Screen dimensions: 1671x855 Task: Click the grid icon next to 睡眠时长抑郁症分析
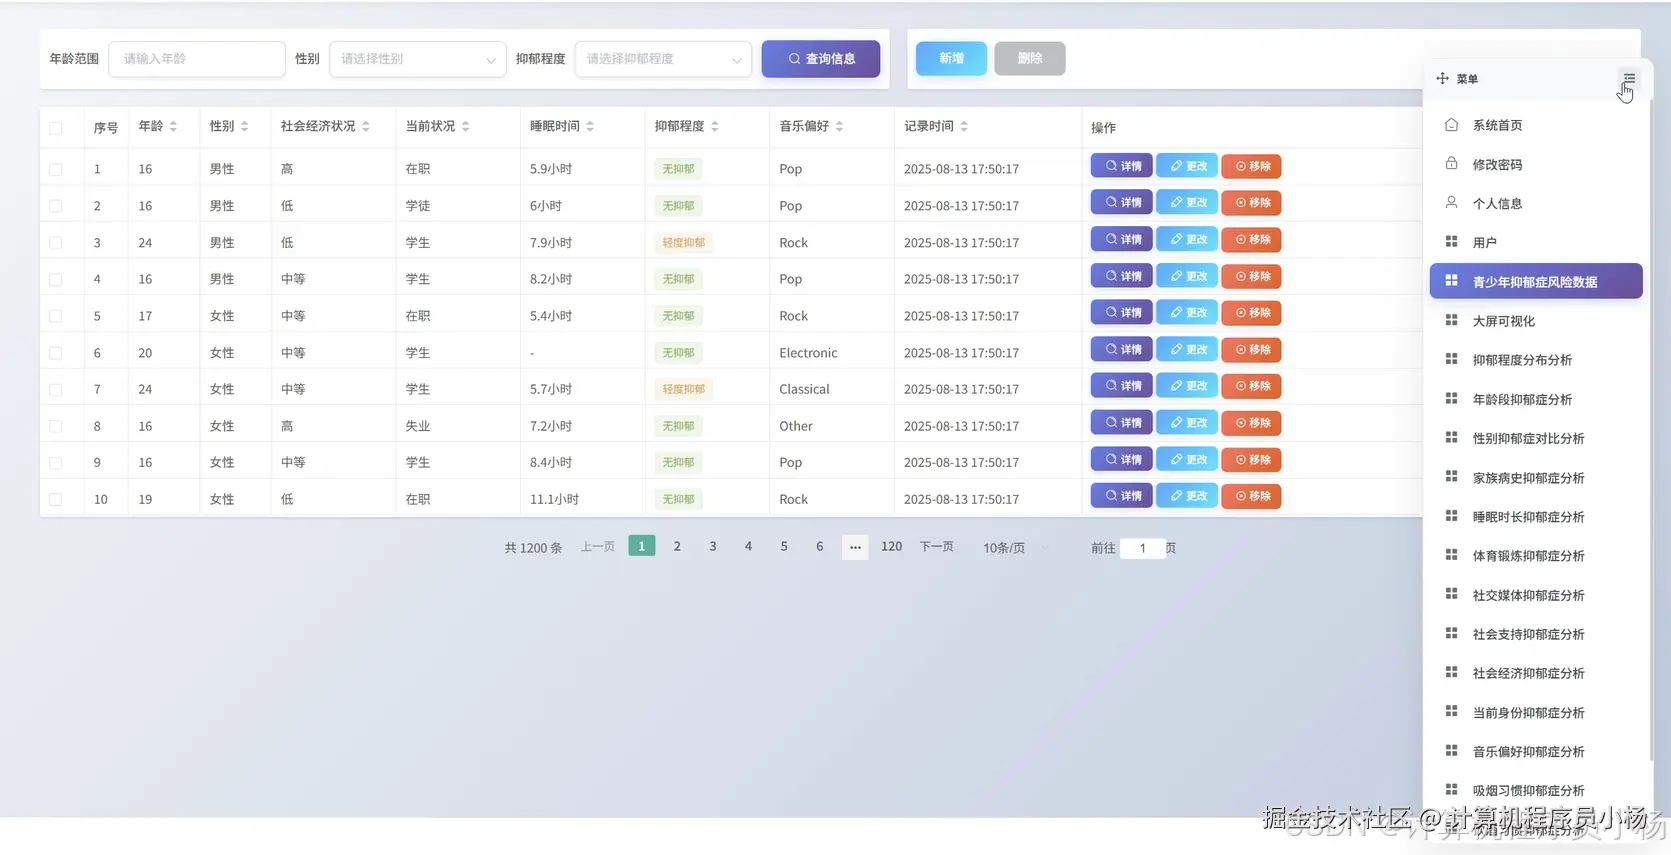[1451, 516]
